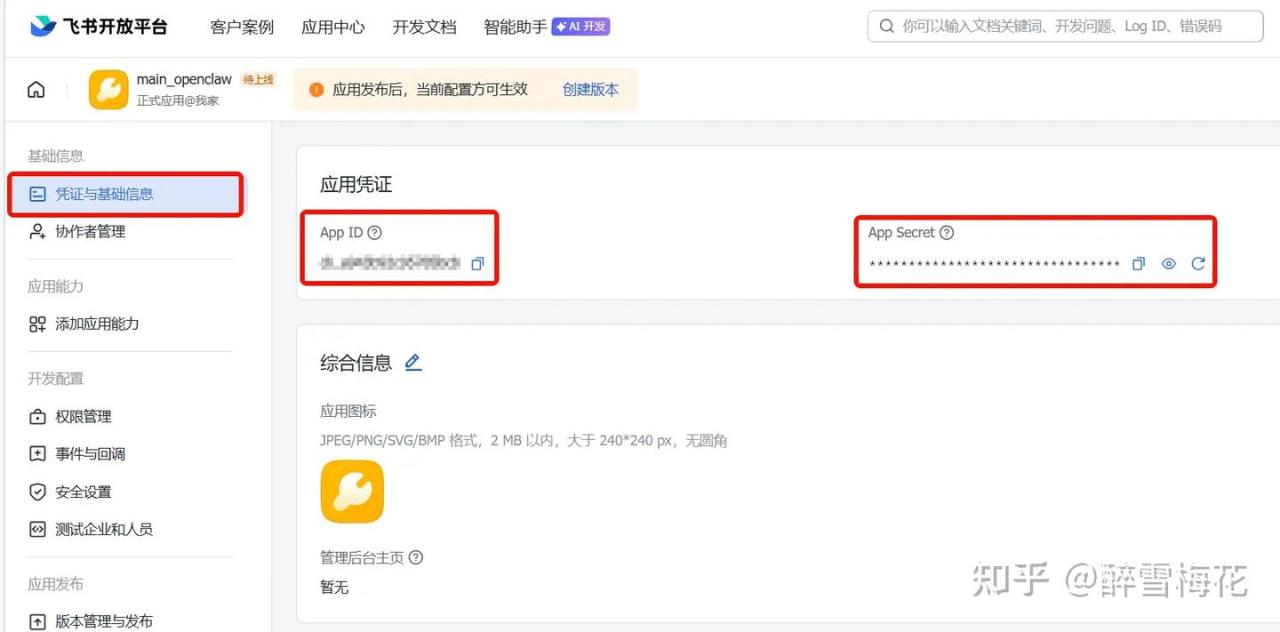Refresh the App Secret with reset icon
This screenshot has height=632, width=1280.
click(x=1198, y=264)
